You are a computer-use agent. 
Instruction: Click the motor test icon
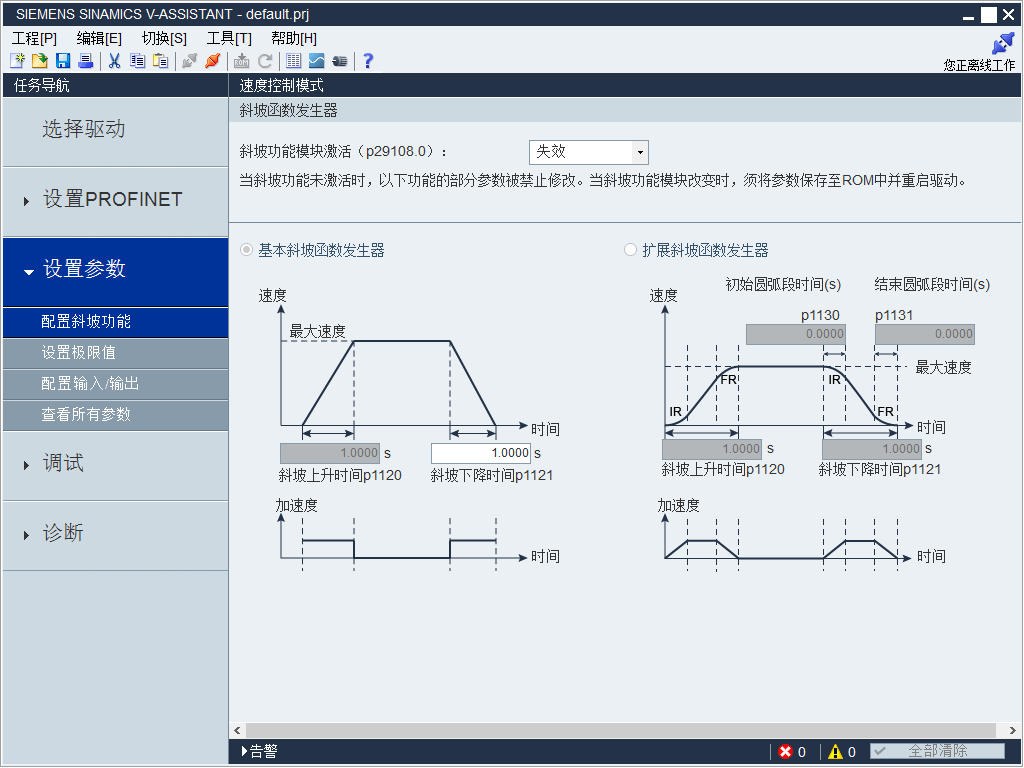[340, 61]
